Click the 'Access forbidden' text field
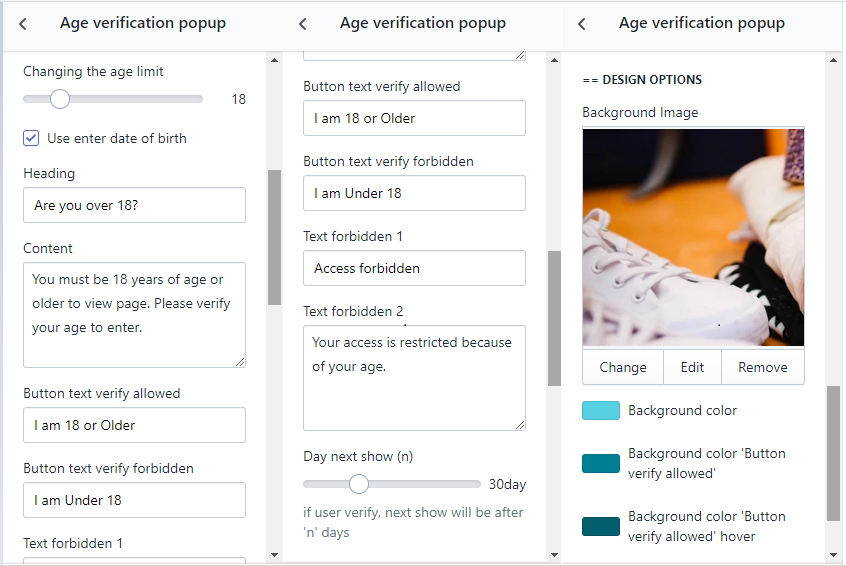Screen dimensions: 846x566 coord(414,268)
